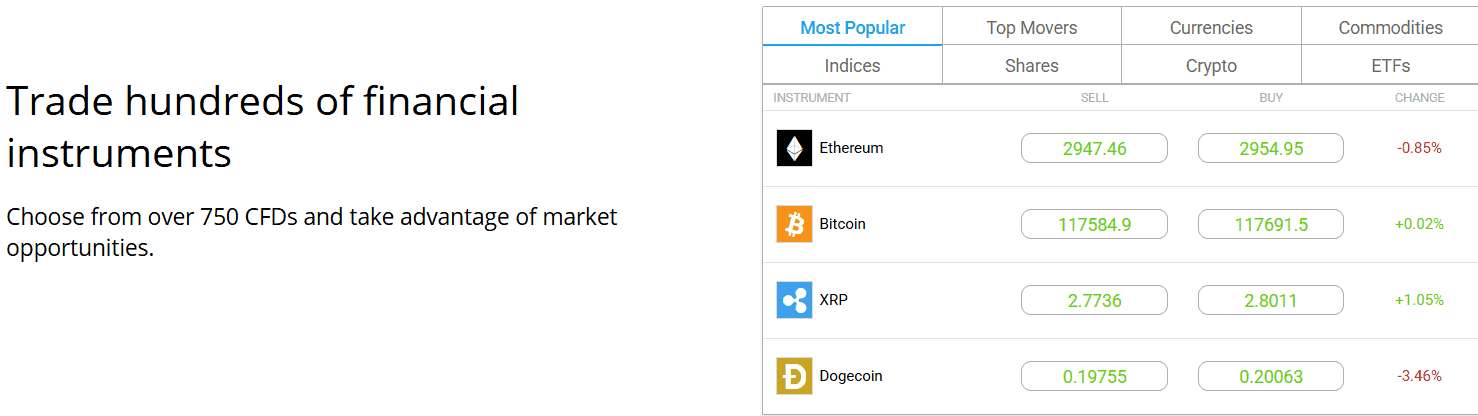
Task: Click the Dogecoin logo icon
Action: click(x=794, y=376)
